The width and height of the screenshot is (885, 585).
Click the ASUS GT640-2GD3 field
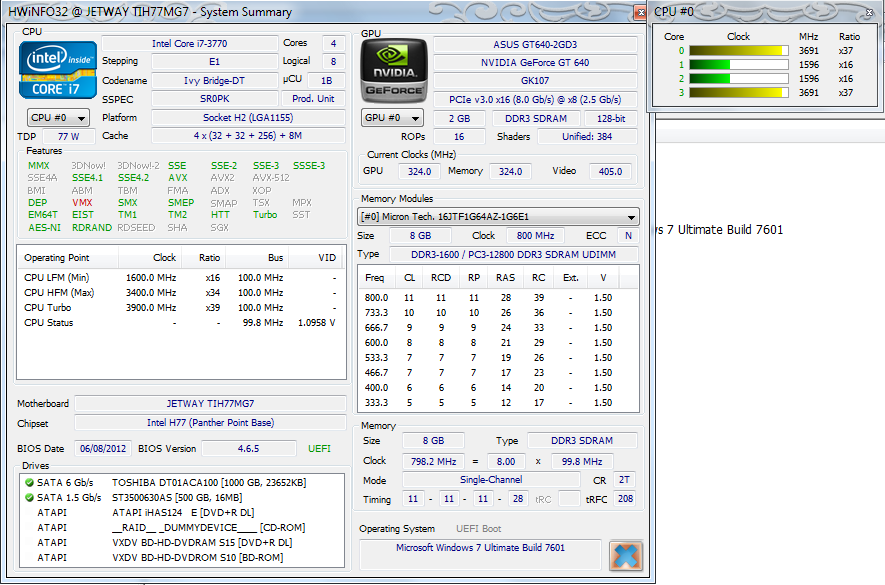pos(535,45)
